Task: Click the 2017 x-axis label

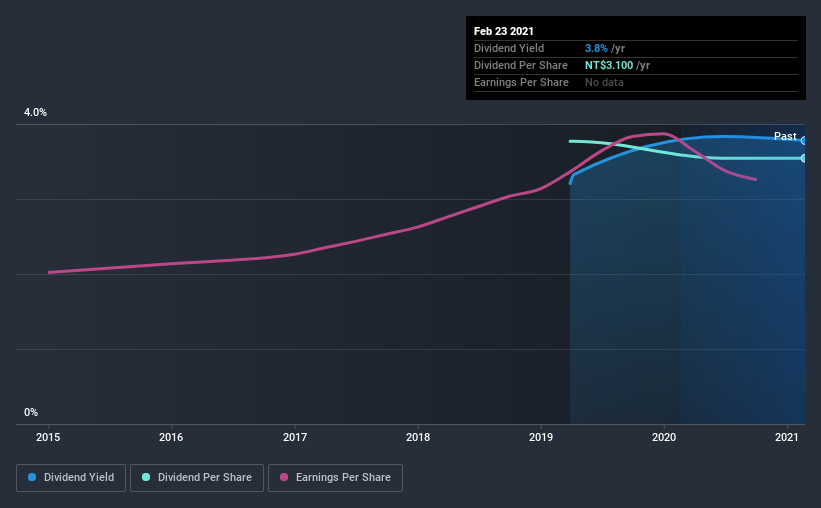Action: click(x=295, y=437)
